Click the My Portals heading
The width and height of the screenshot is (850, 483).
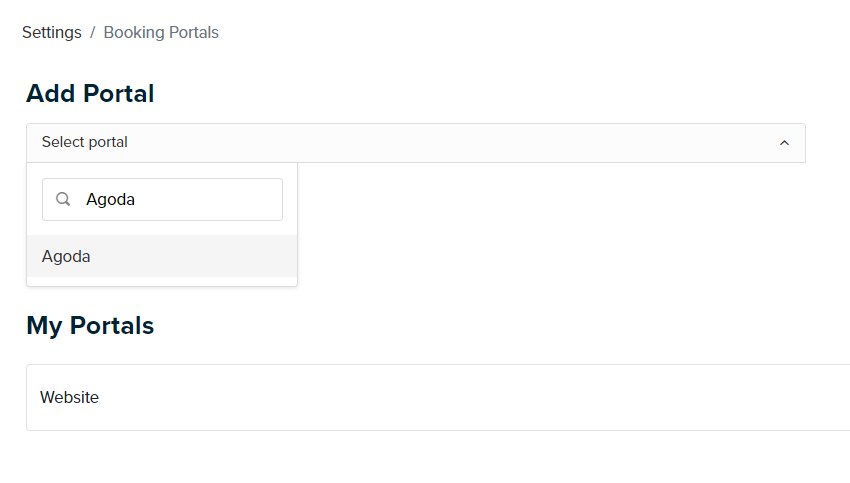coord(90,325)
